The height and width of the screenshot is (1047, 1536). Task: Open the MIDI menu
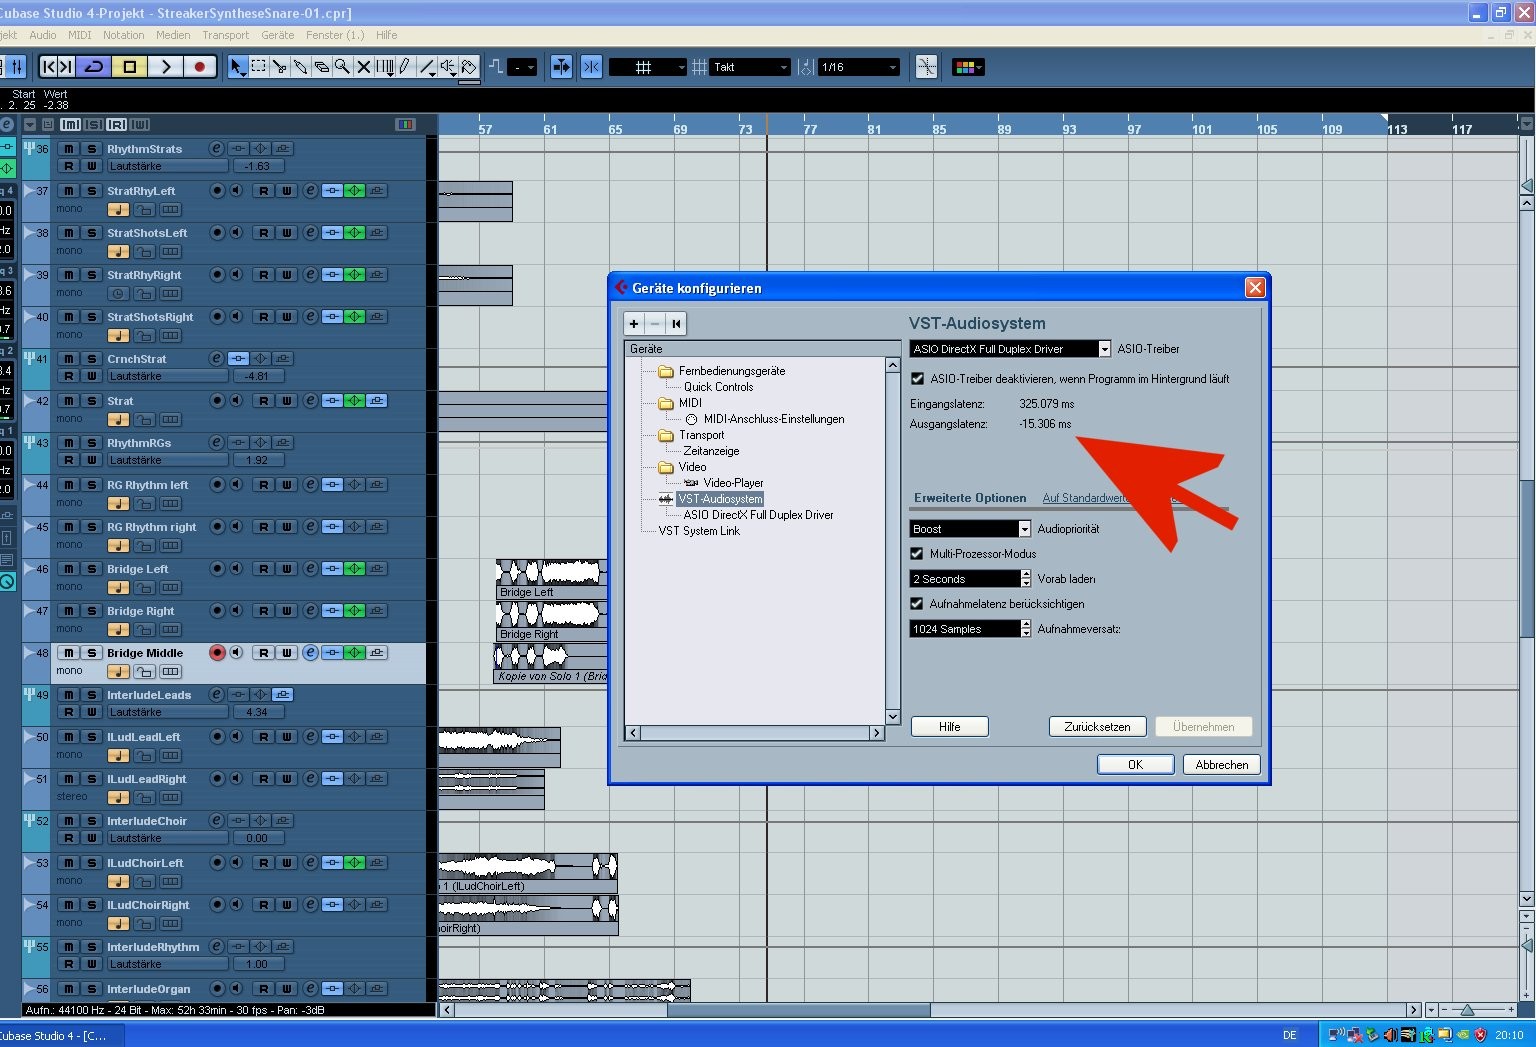[80, 35]
